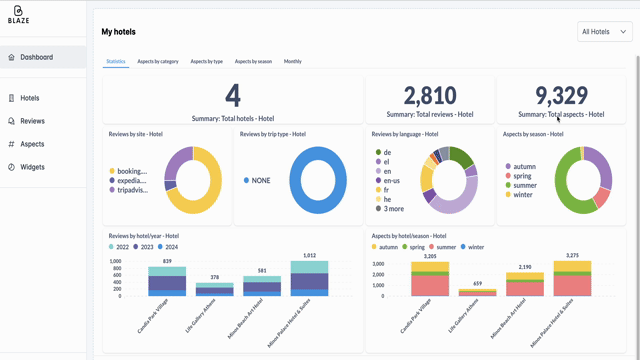Image resolution: width=640 pixels, height=360 pixels.
Task: Expand '3 more' languages legend
Action: [x=390, y=209]
